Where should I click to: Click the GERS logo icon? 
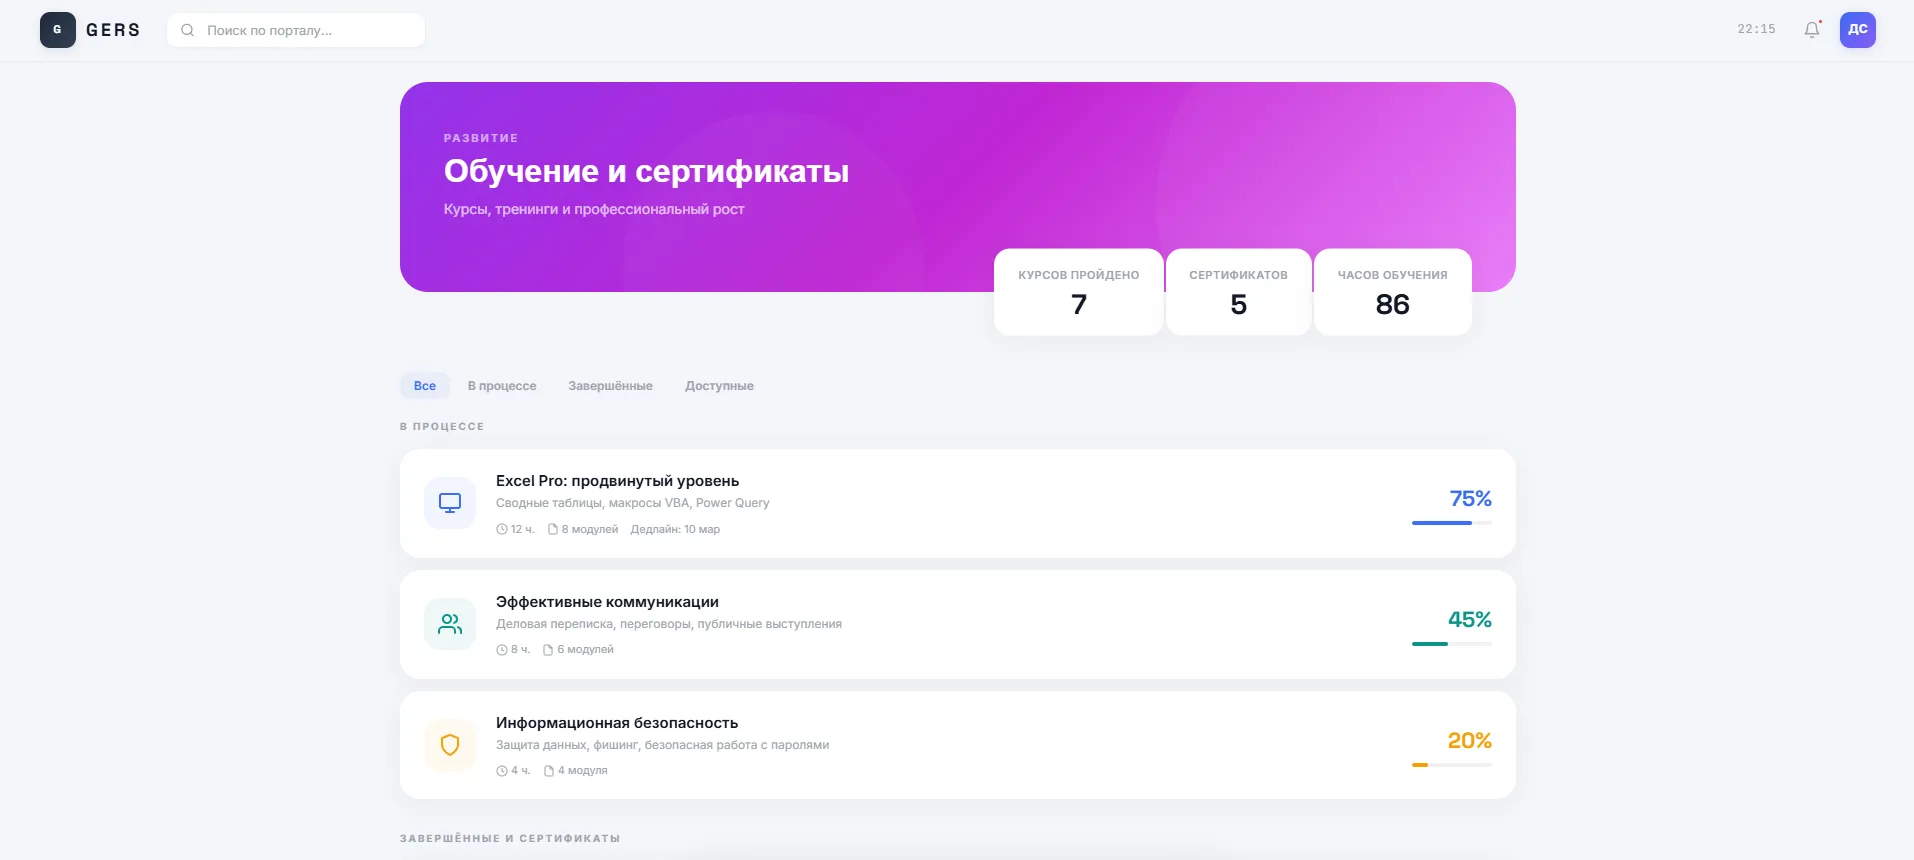point(57,30)
